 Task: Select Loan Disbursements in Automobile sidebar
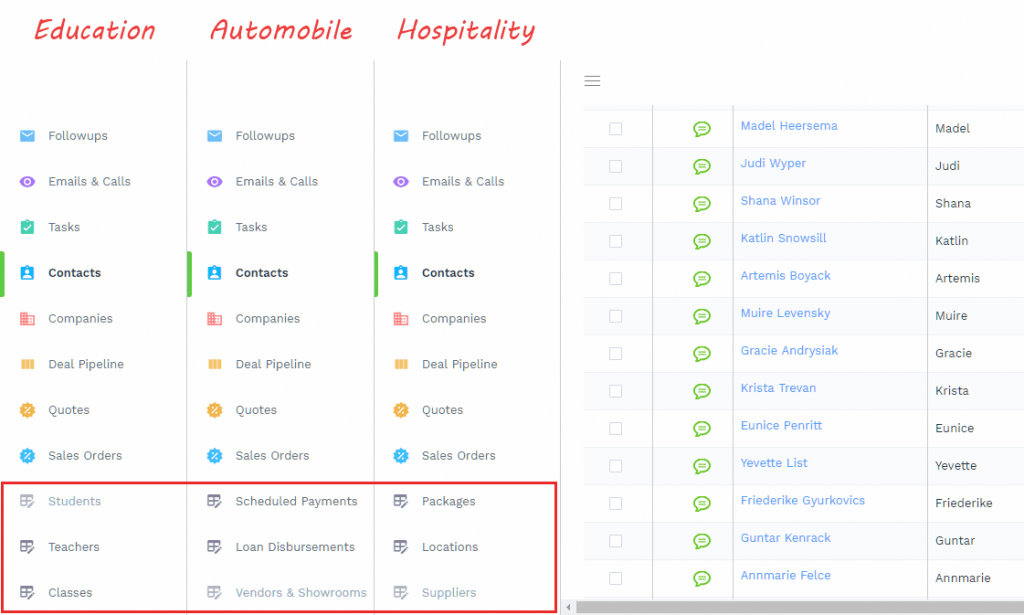tap(295, 547)
